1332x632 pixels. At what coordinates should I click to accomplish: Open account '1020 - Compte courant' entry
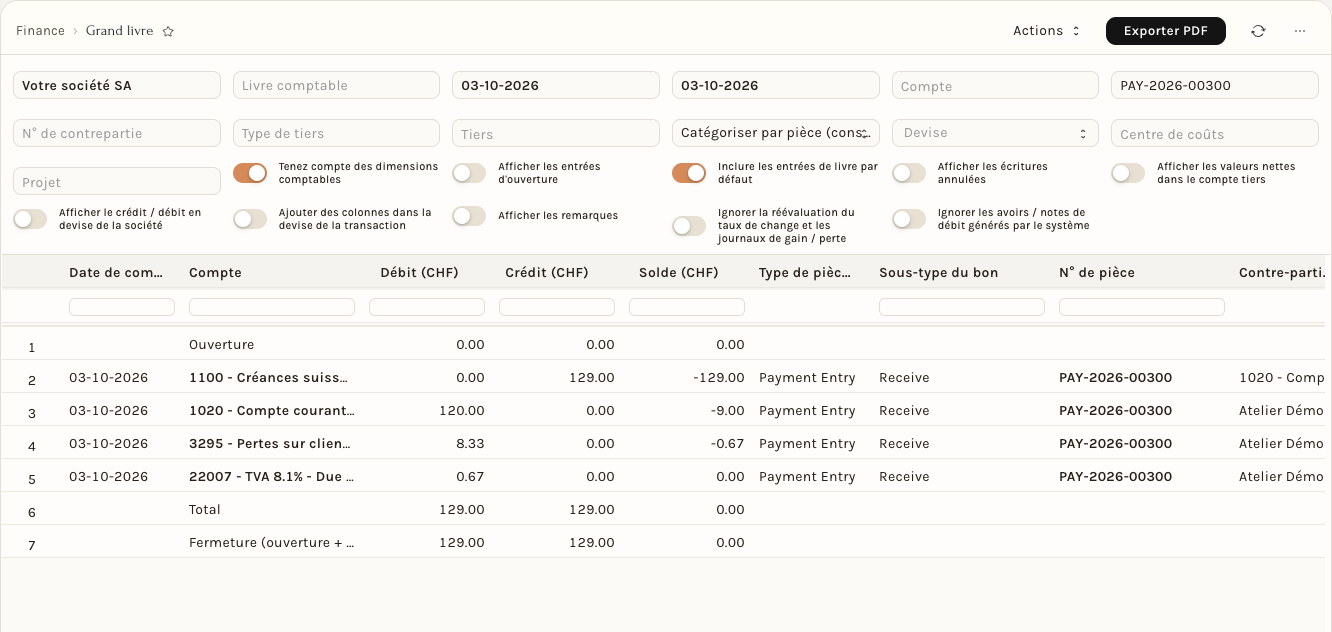click(271, 411)
